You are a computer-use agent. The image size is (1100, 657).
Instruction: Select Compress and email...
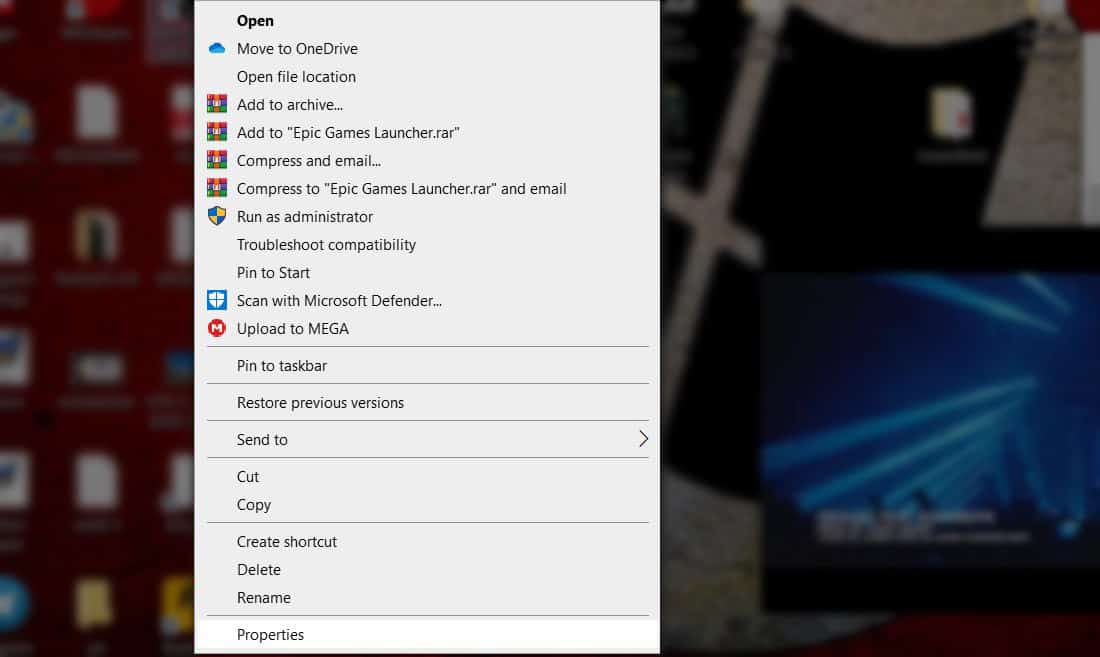(427, 161)
